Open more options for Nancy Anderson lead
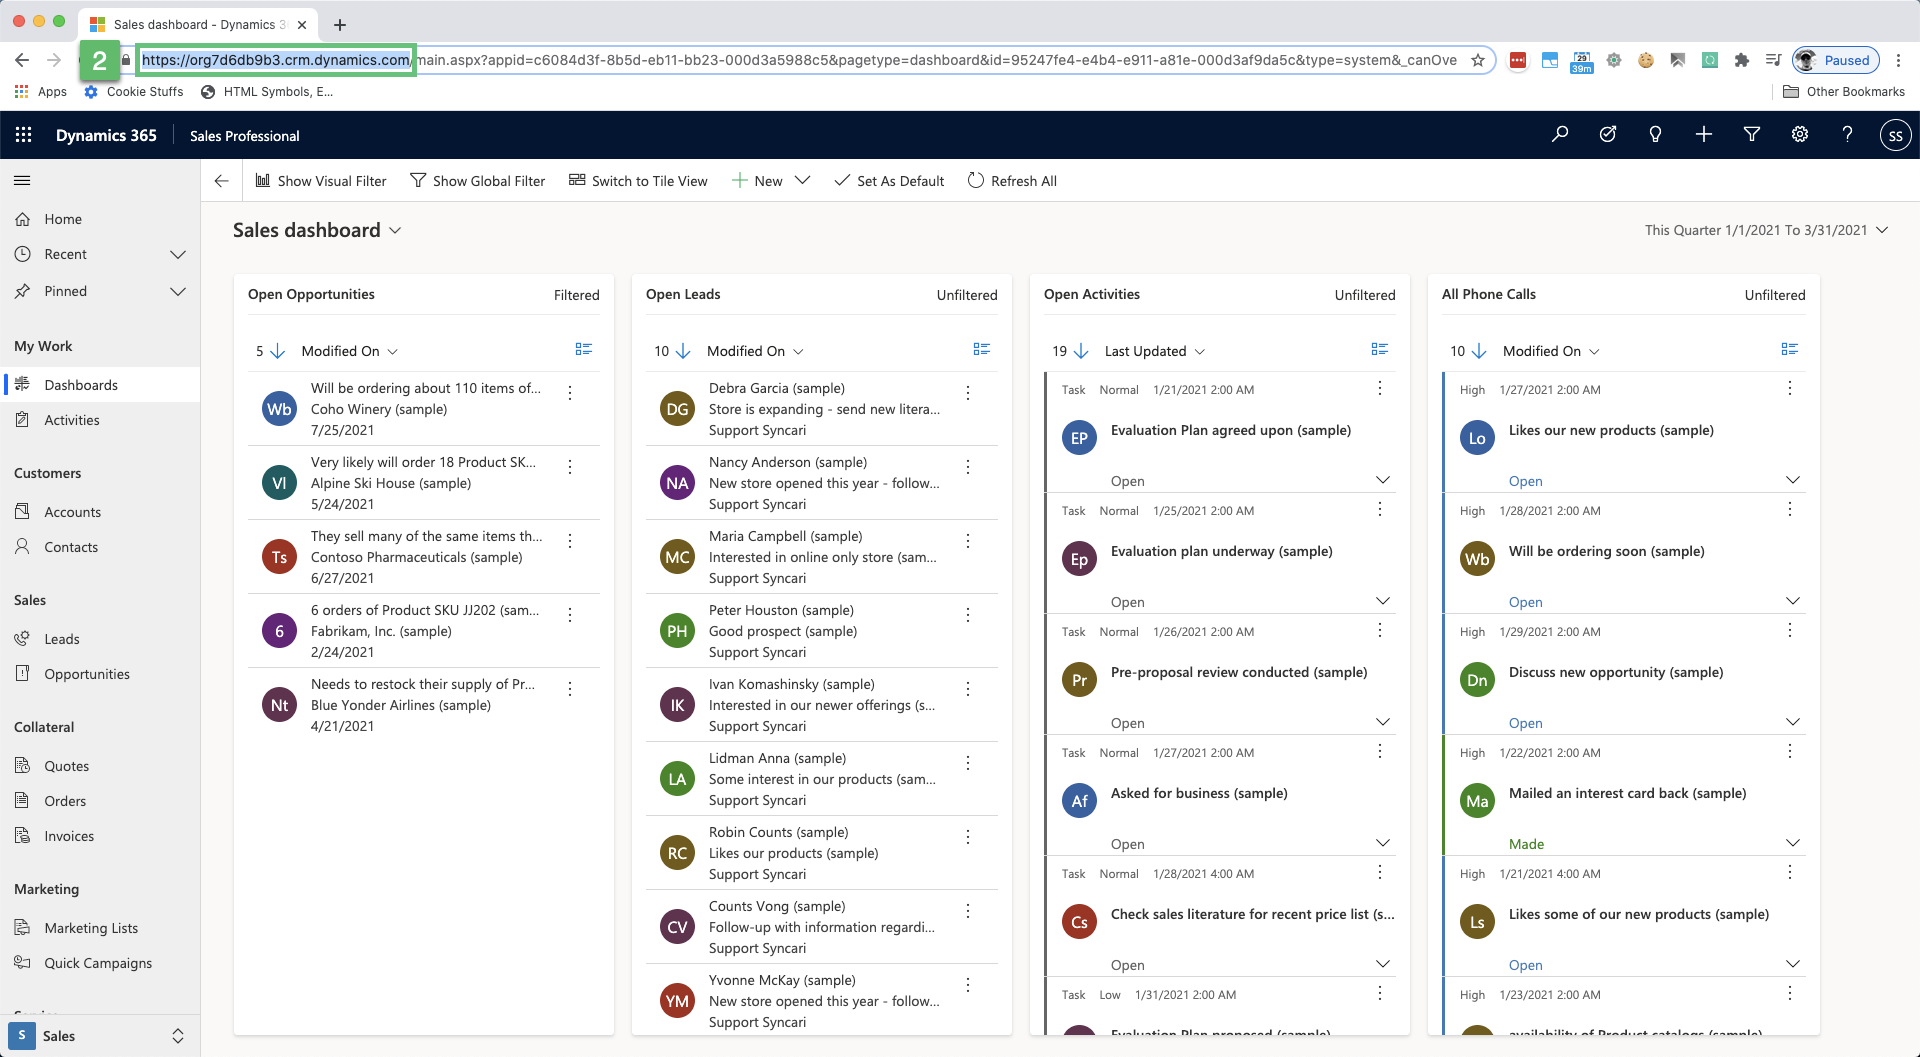Viewport: 1920px width, 1057px height. 968,467
